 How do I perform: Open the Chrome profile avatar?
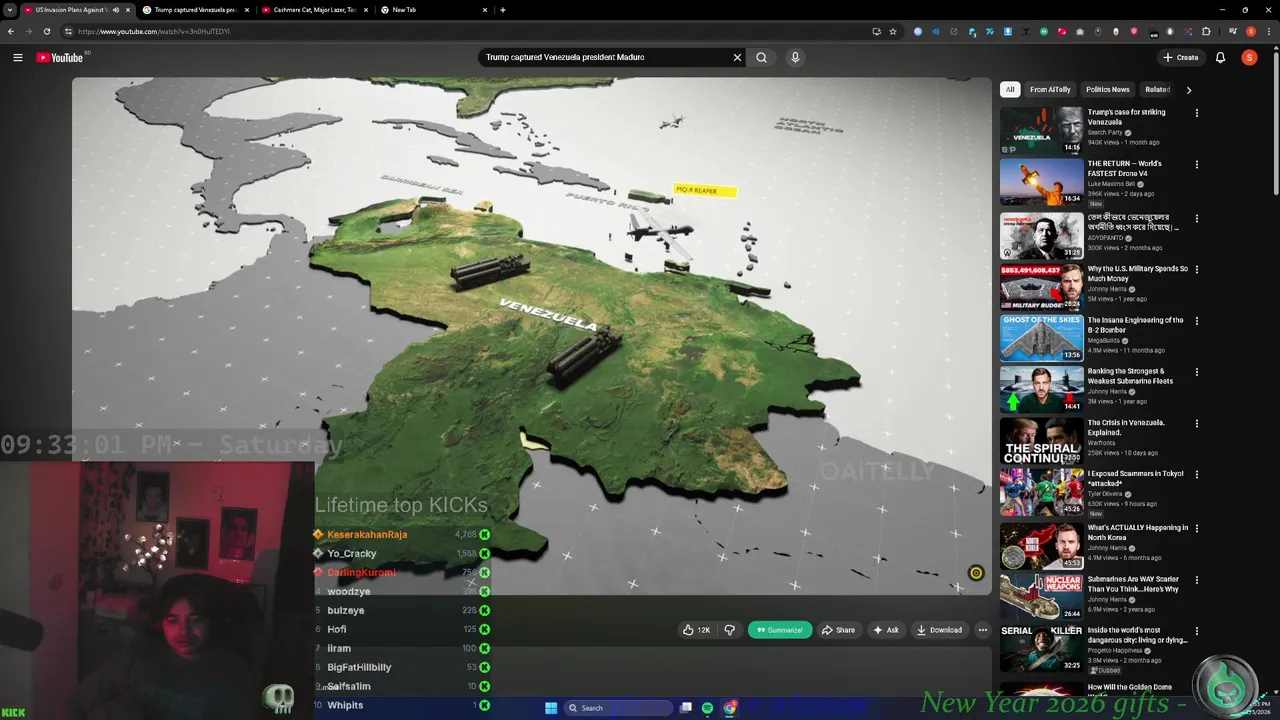(1251, 31)
